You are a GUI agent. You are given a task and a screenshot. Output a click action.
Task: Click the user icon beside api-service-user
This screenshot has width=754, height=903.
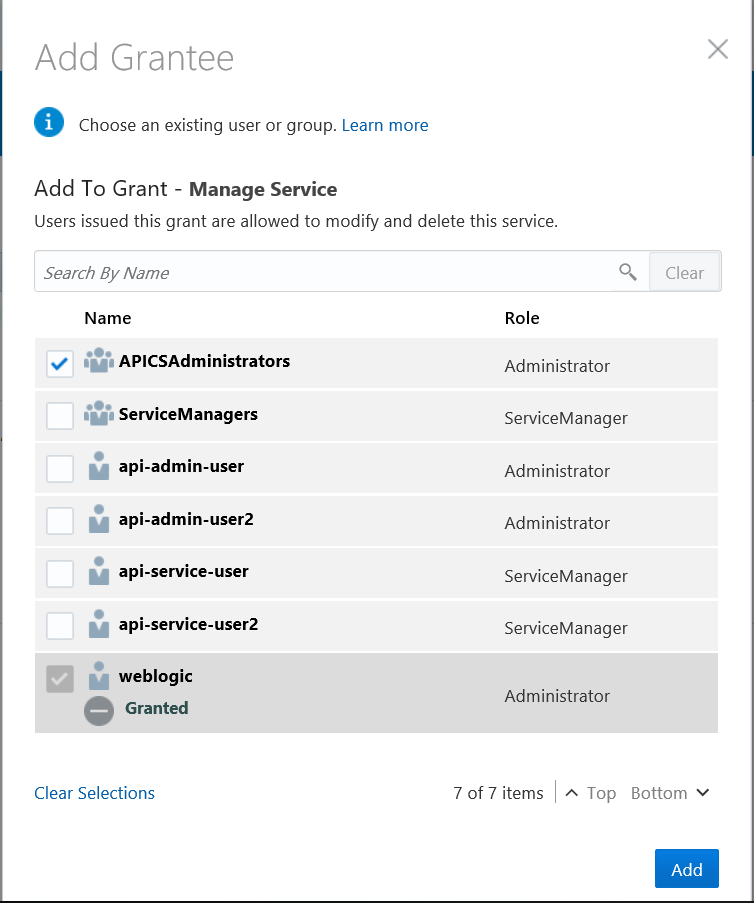[x=99, y=570]
